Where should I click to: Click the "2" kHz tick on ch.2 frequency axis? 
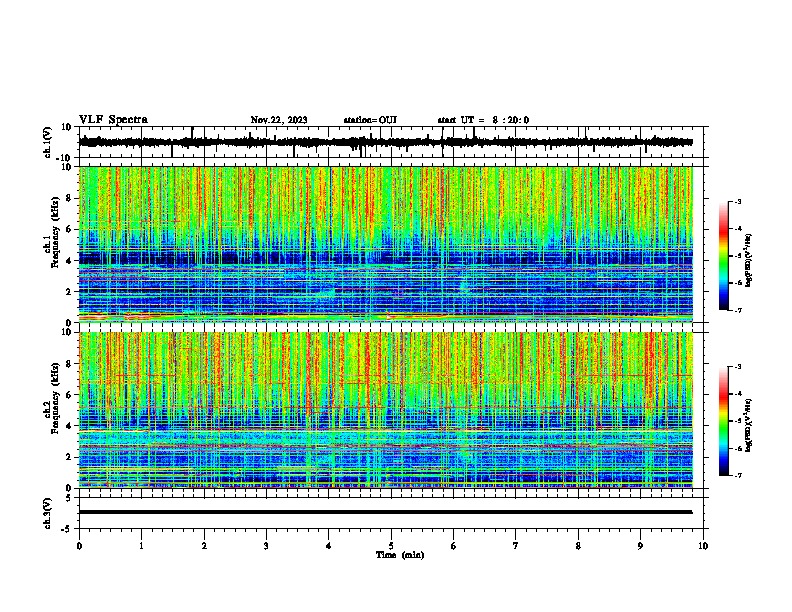69,457
